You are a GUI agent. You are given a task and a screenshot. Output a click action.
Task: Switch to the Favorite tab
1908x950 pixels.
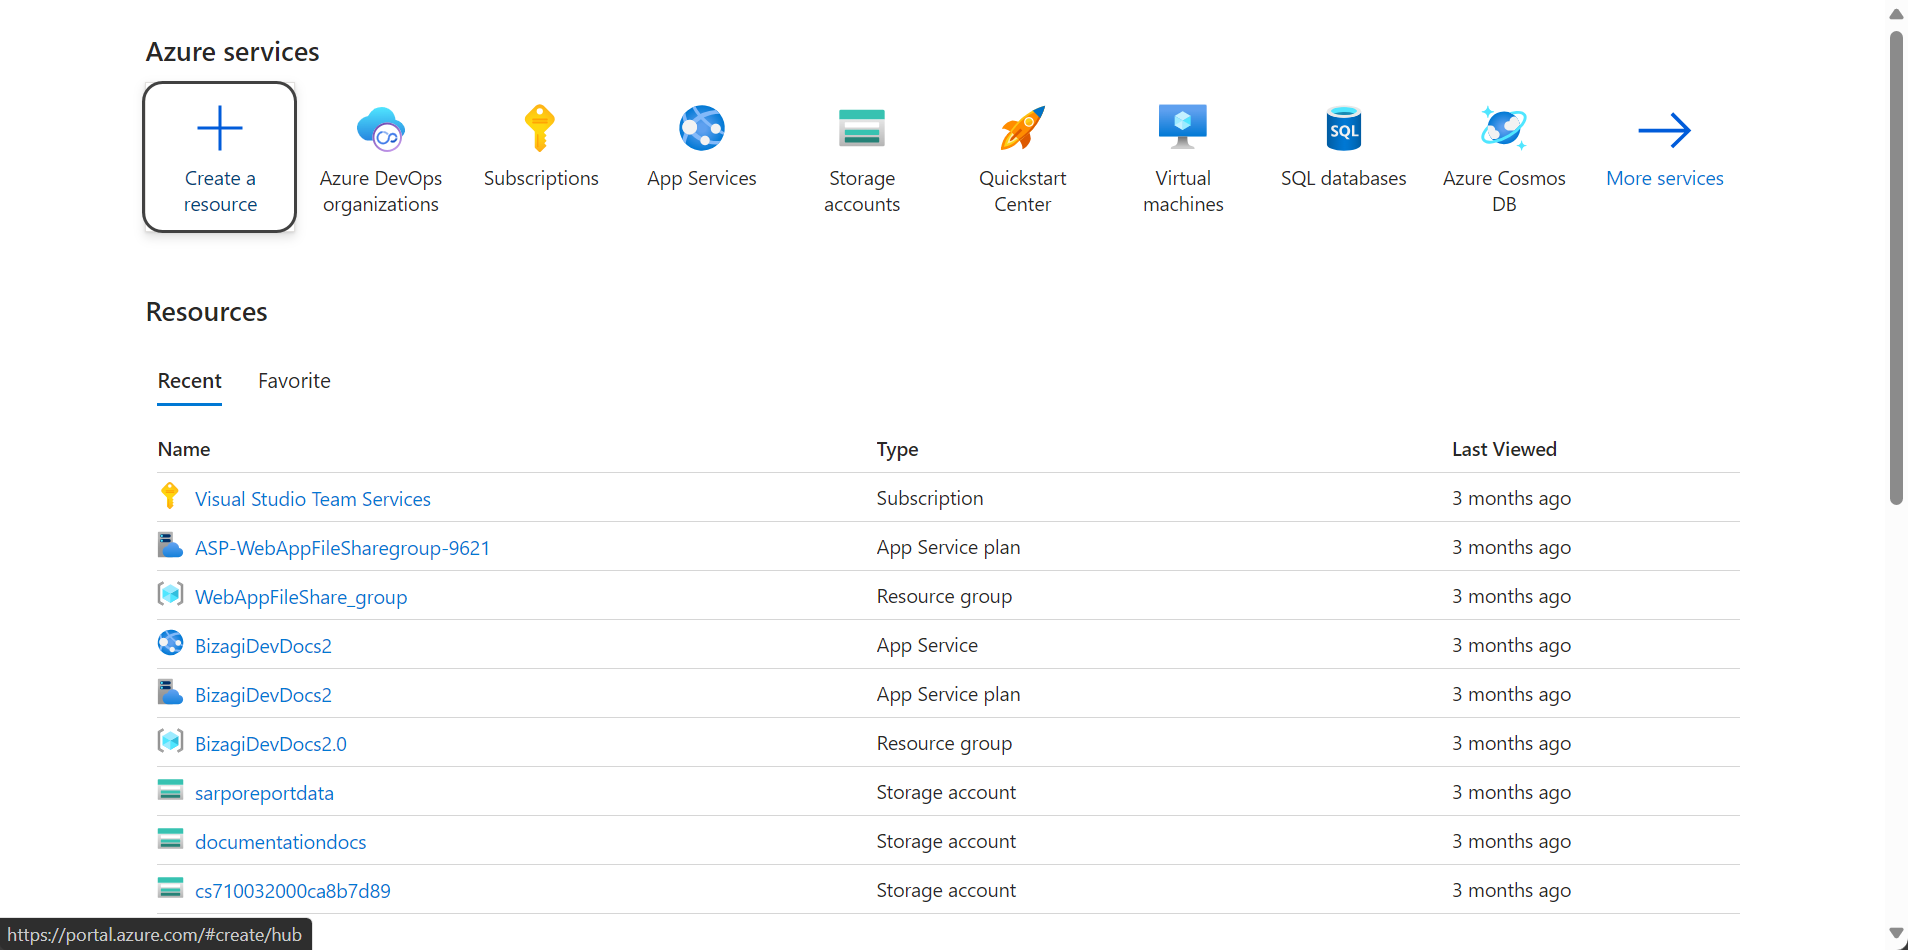(x=294, y=381)
